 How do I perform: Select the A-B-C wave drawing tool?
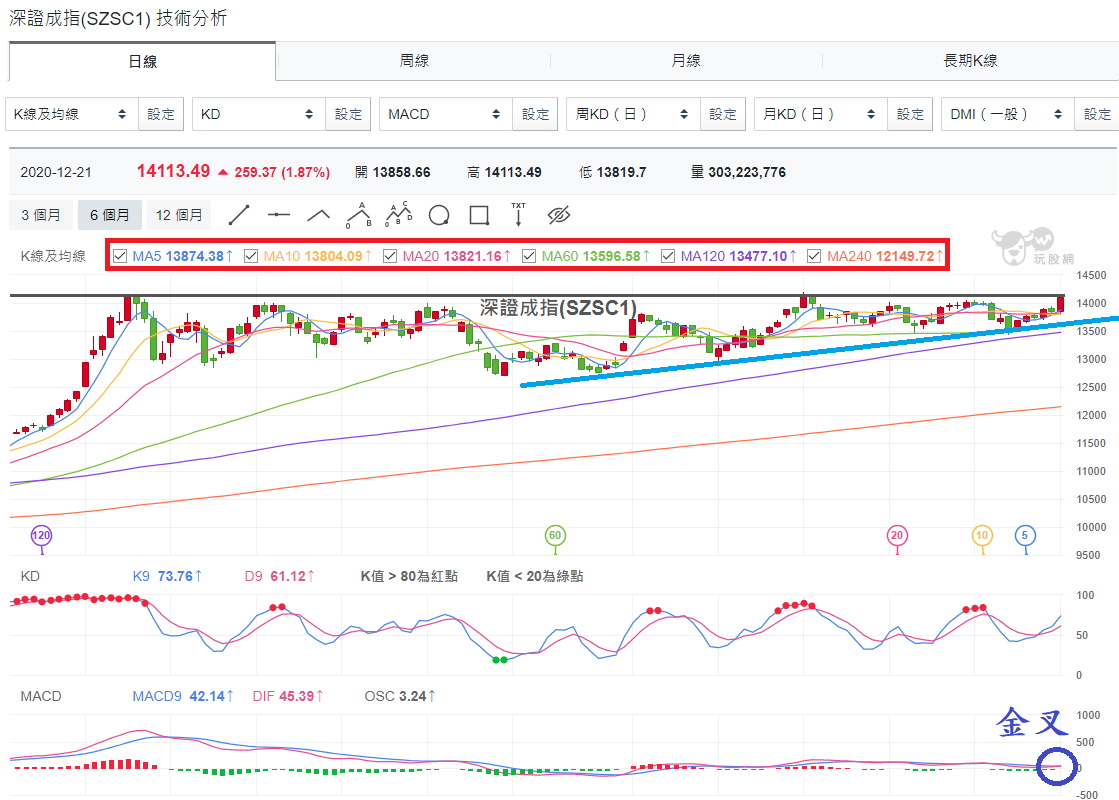click(399, 215)
